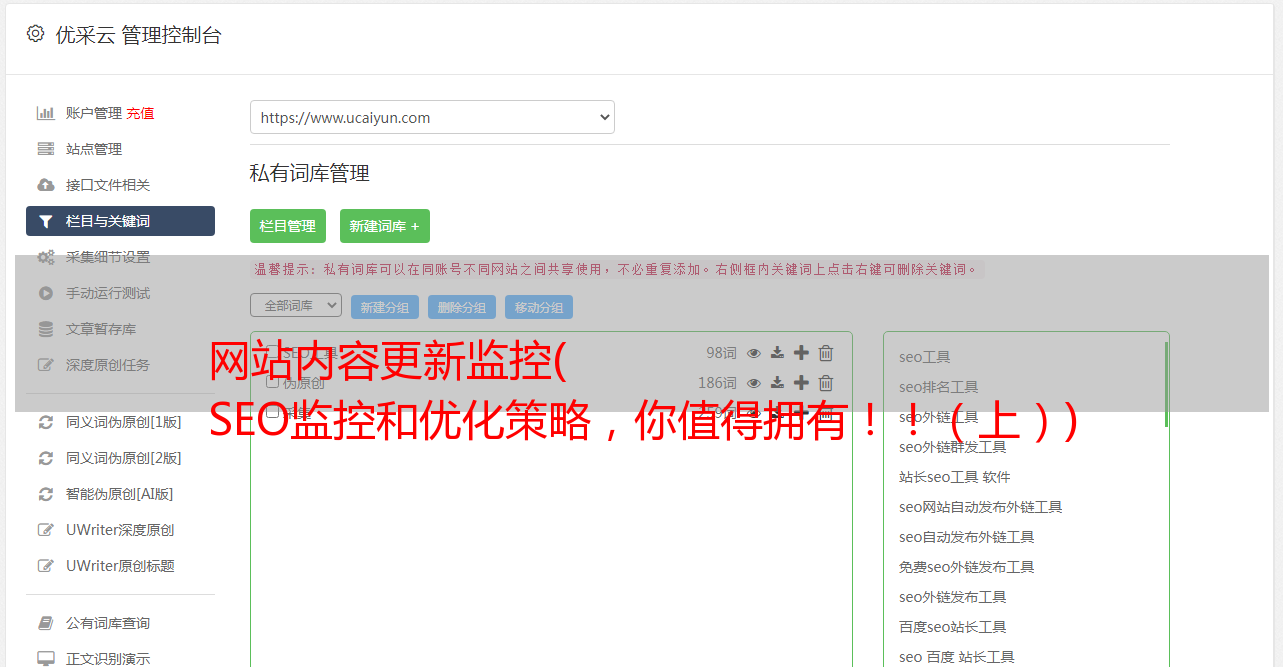
Task: Open the https://www.ucaiyun.com site dropdown
Action: point(432,117)
